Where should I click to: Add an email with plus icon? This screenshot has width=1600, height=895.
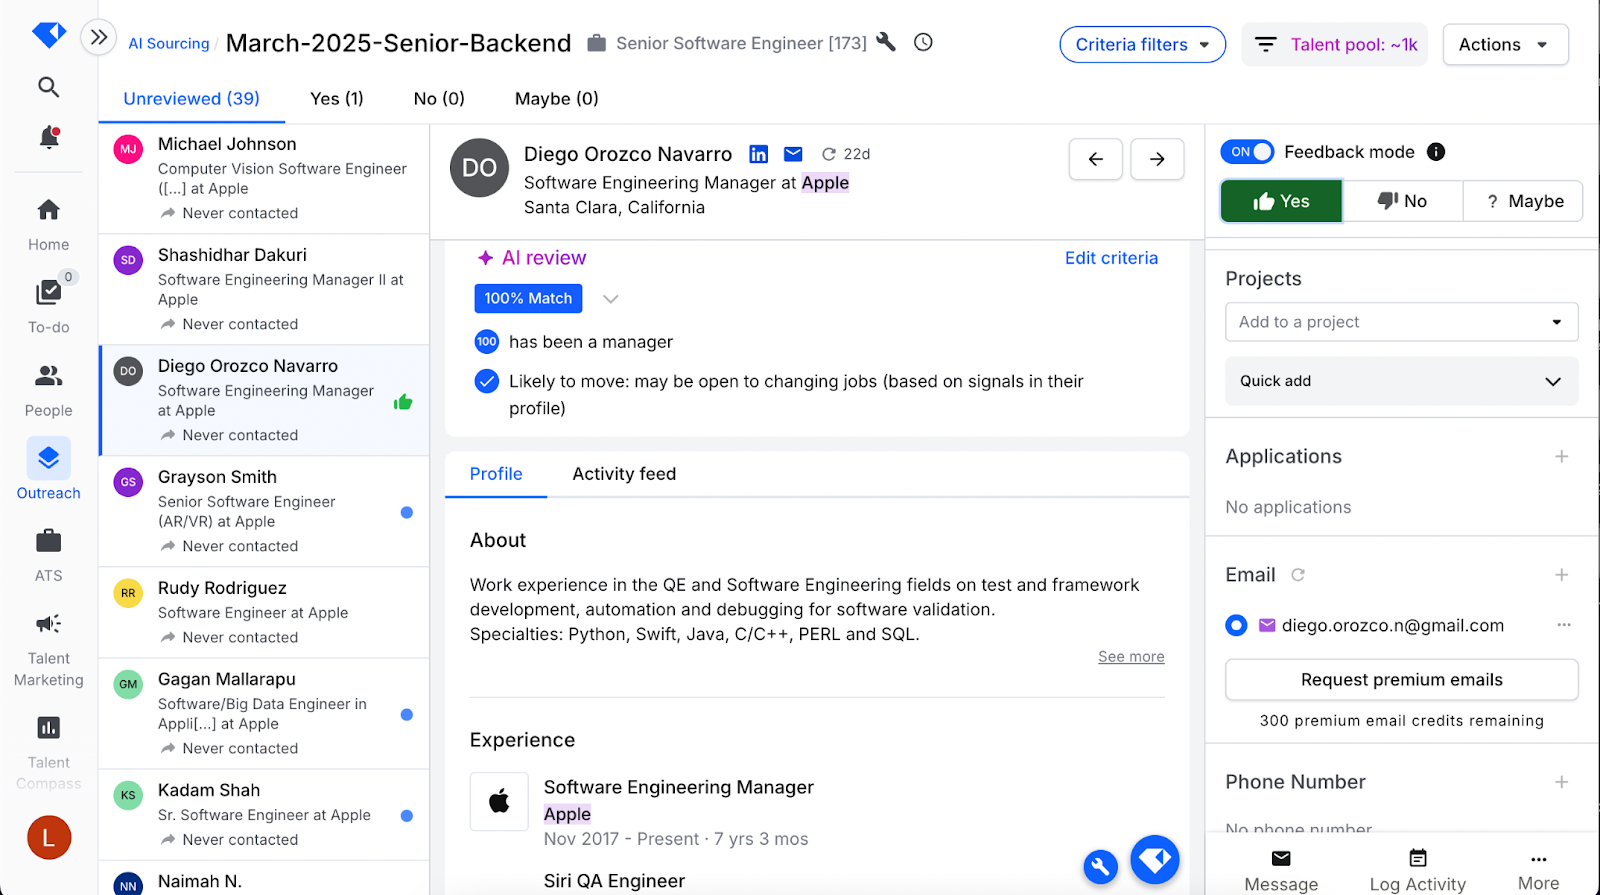coord(1561,575)
